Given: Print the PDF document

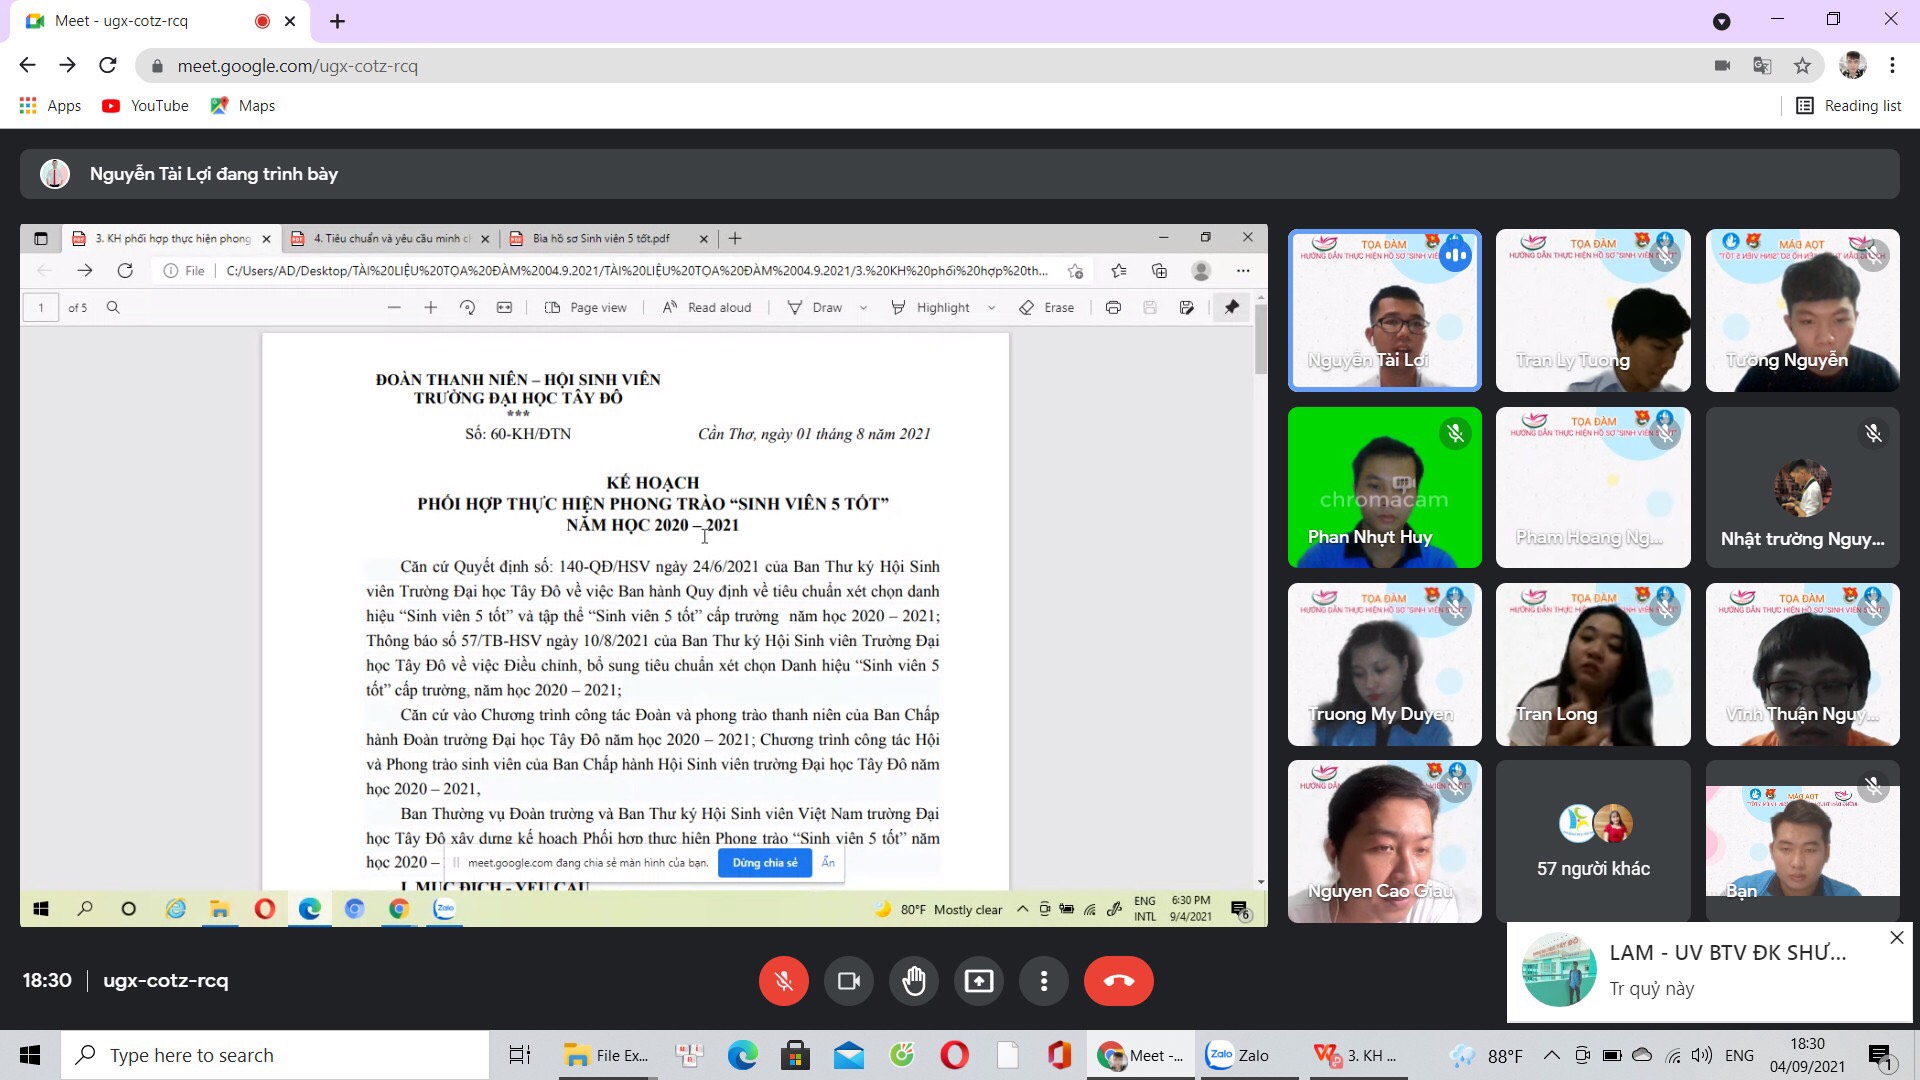Looking at the screenshot, I should tap(1113, 308).
